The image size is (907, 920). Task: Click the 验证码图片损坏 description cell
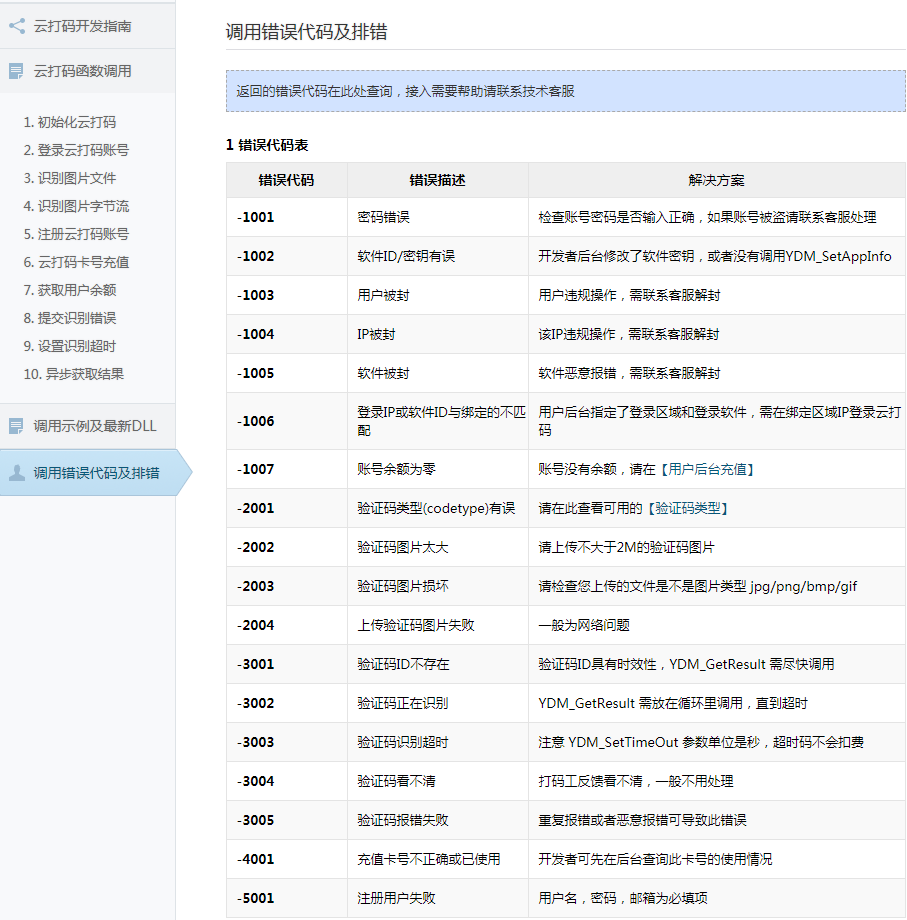438,586
